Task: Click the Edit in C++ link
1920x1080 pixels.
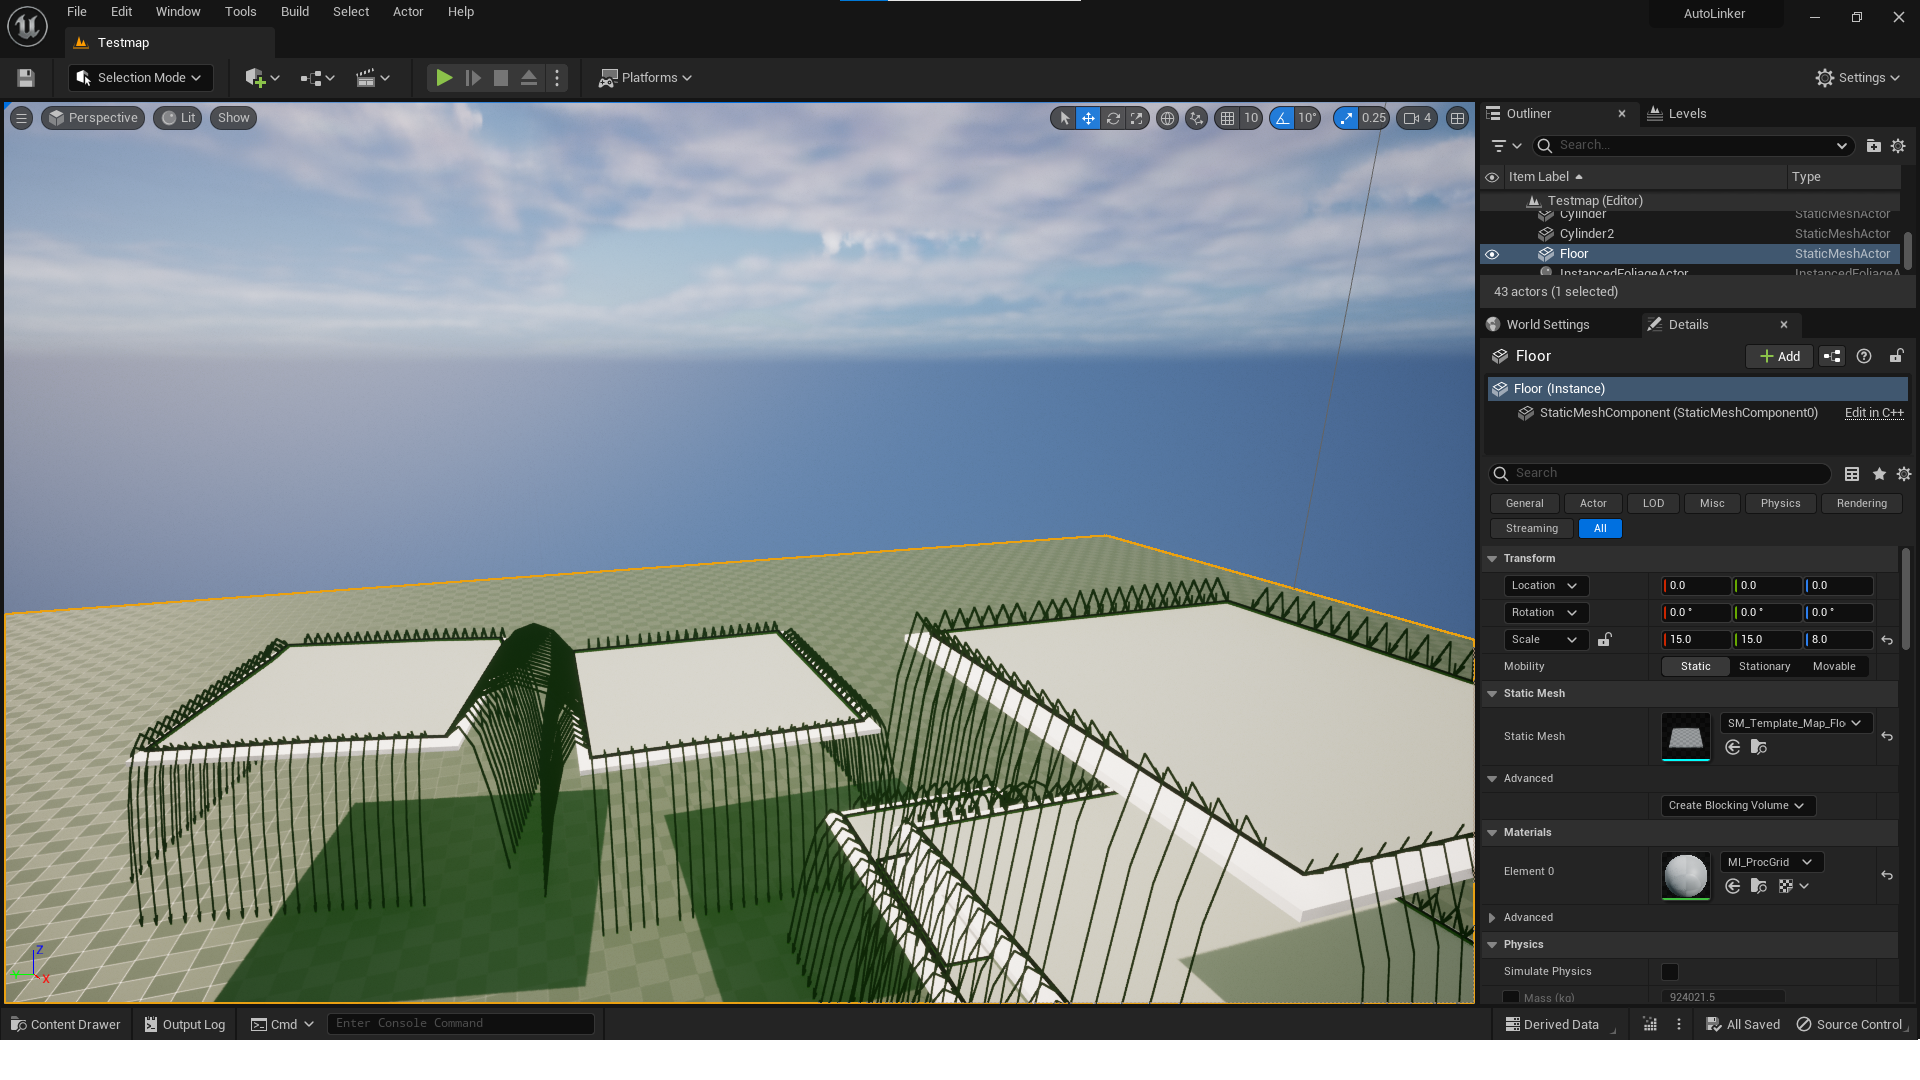Action: coord(1874,413)
